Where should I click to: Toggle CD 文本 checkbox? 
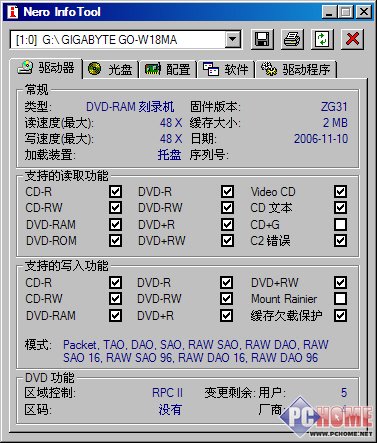[x=340, y=208]
